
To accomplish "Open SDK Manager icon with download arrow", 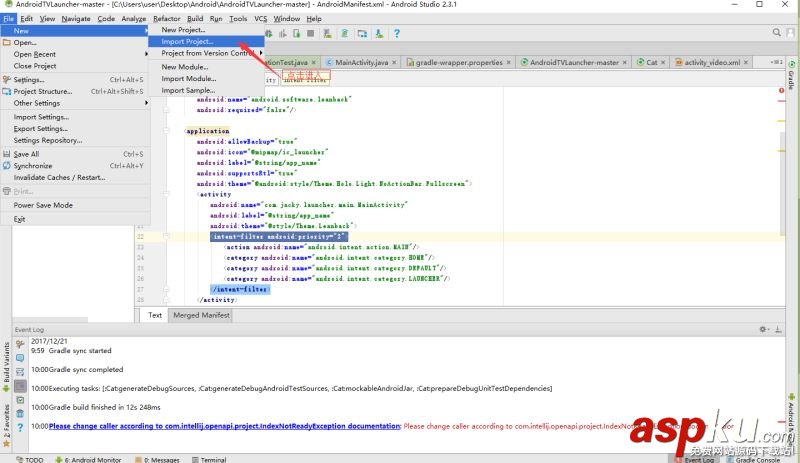I will click(379, 34).
